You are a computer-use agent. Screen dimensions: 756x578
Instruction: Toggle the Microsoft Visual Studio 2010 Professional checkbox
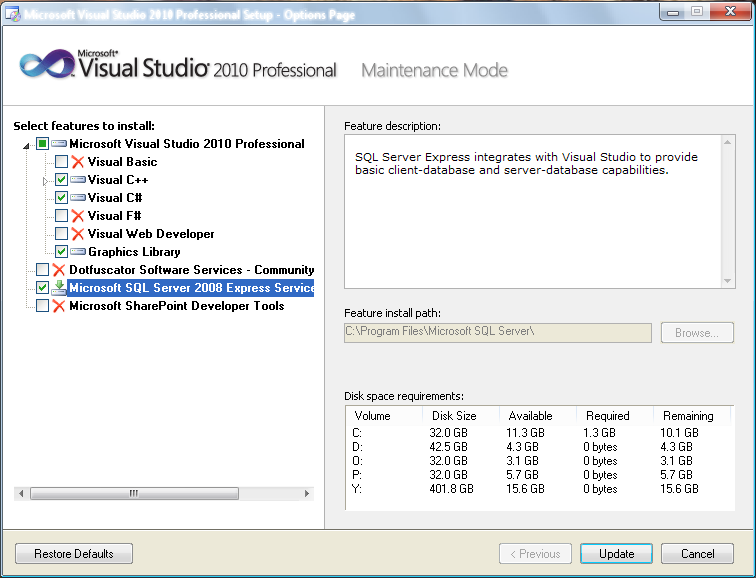tap(42, 144)
